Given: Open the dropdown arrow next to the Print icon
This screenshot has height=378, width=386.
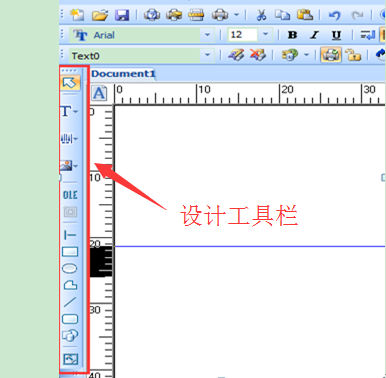Looking at the screenshot, I should click(236, 15).
